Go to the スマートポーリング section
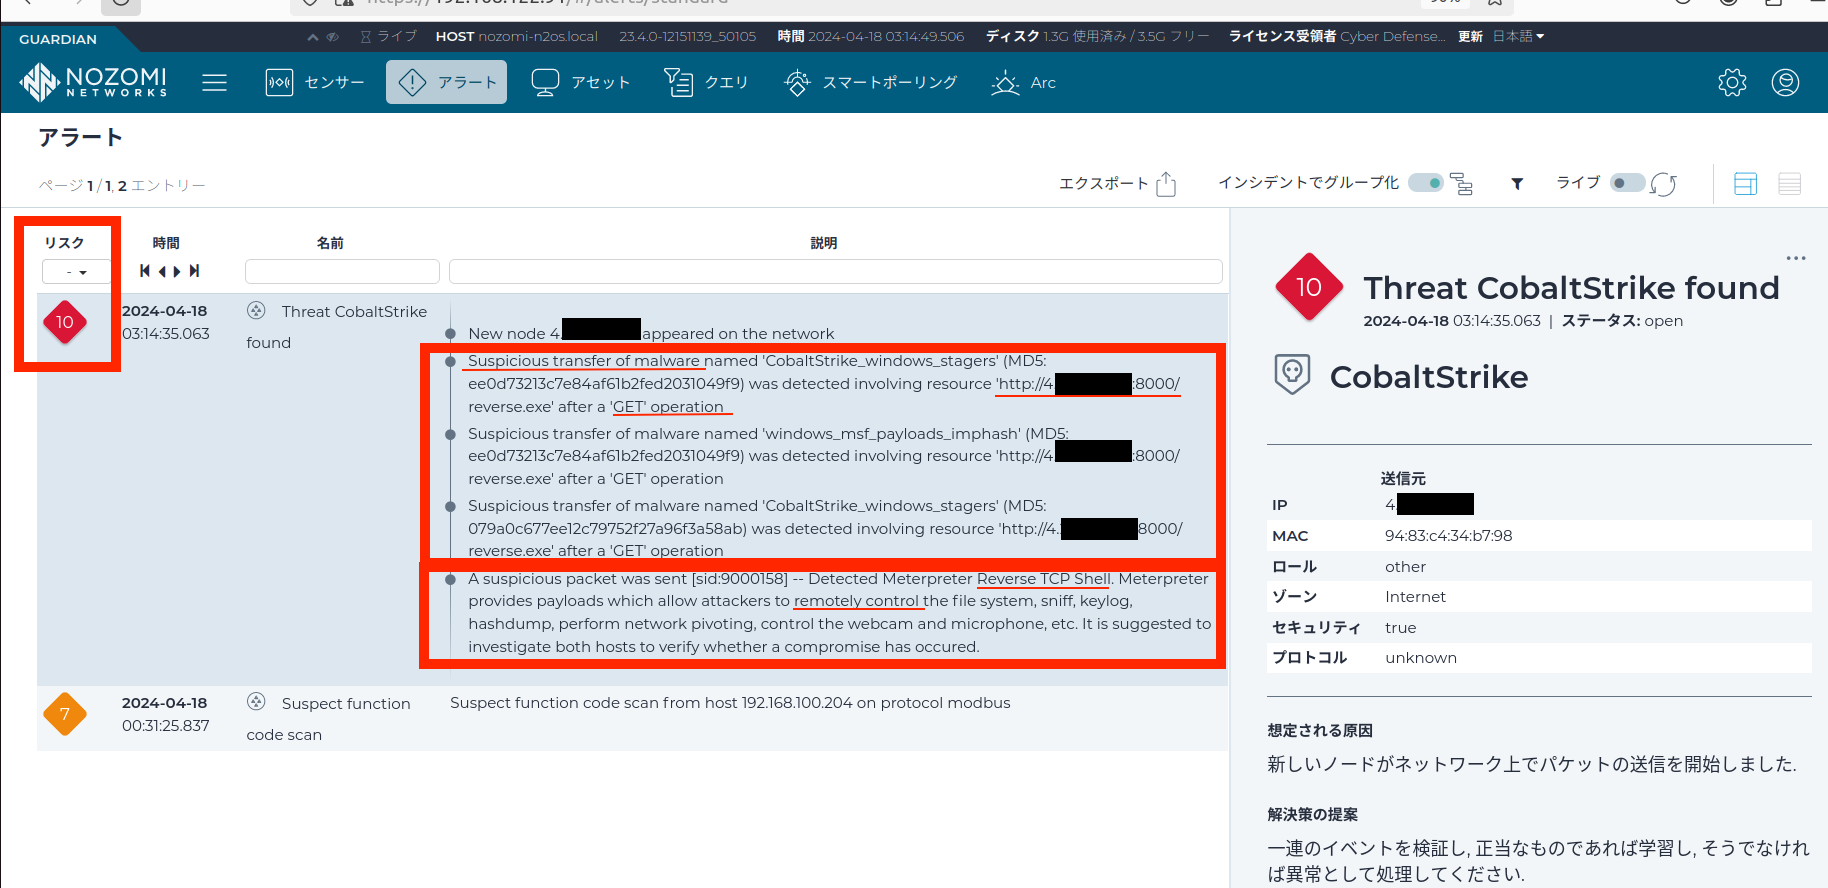The width and height of the screenshot is (1828, 888). tap(870, 82)
